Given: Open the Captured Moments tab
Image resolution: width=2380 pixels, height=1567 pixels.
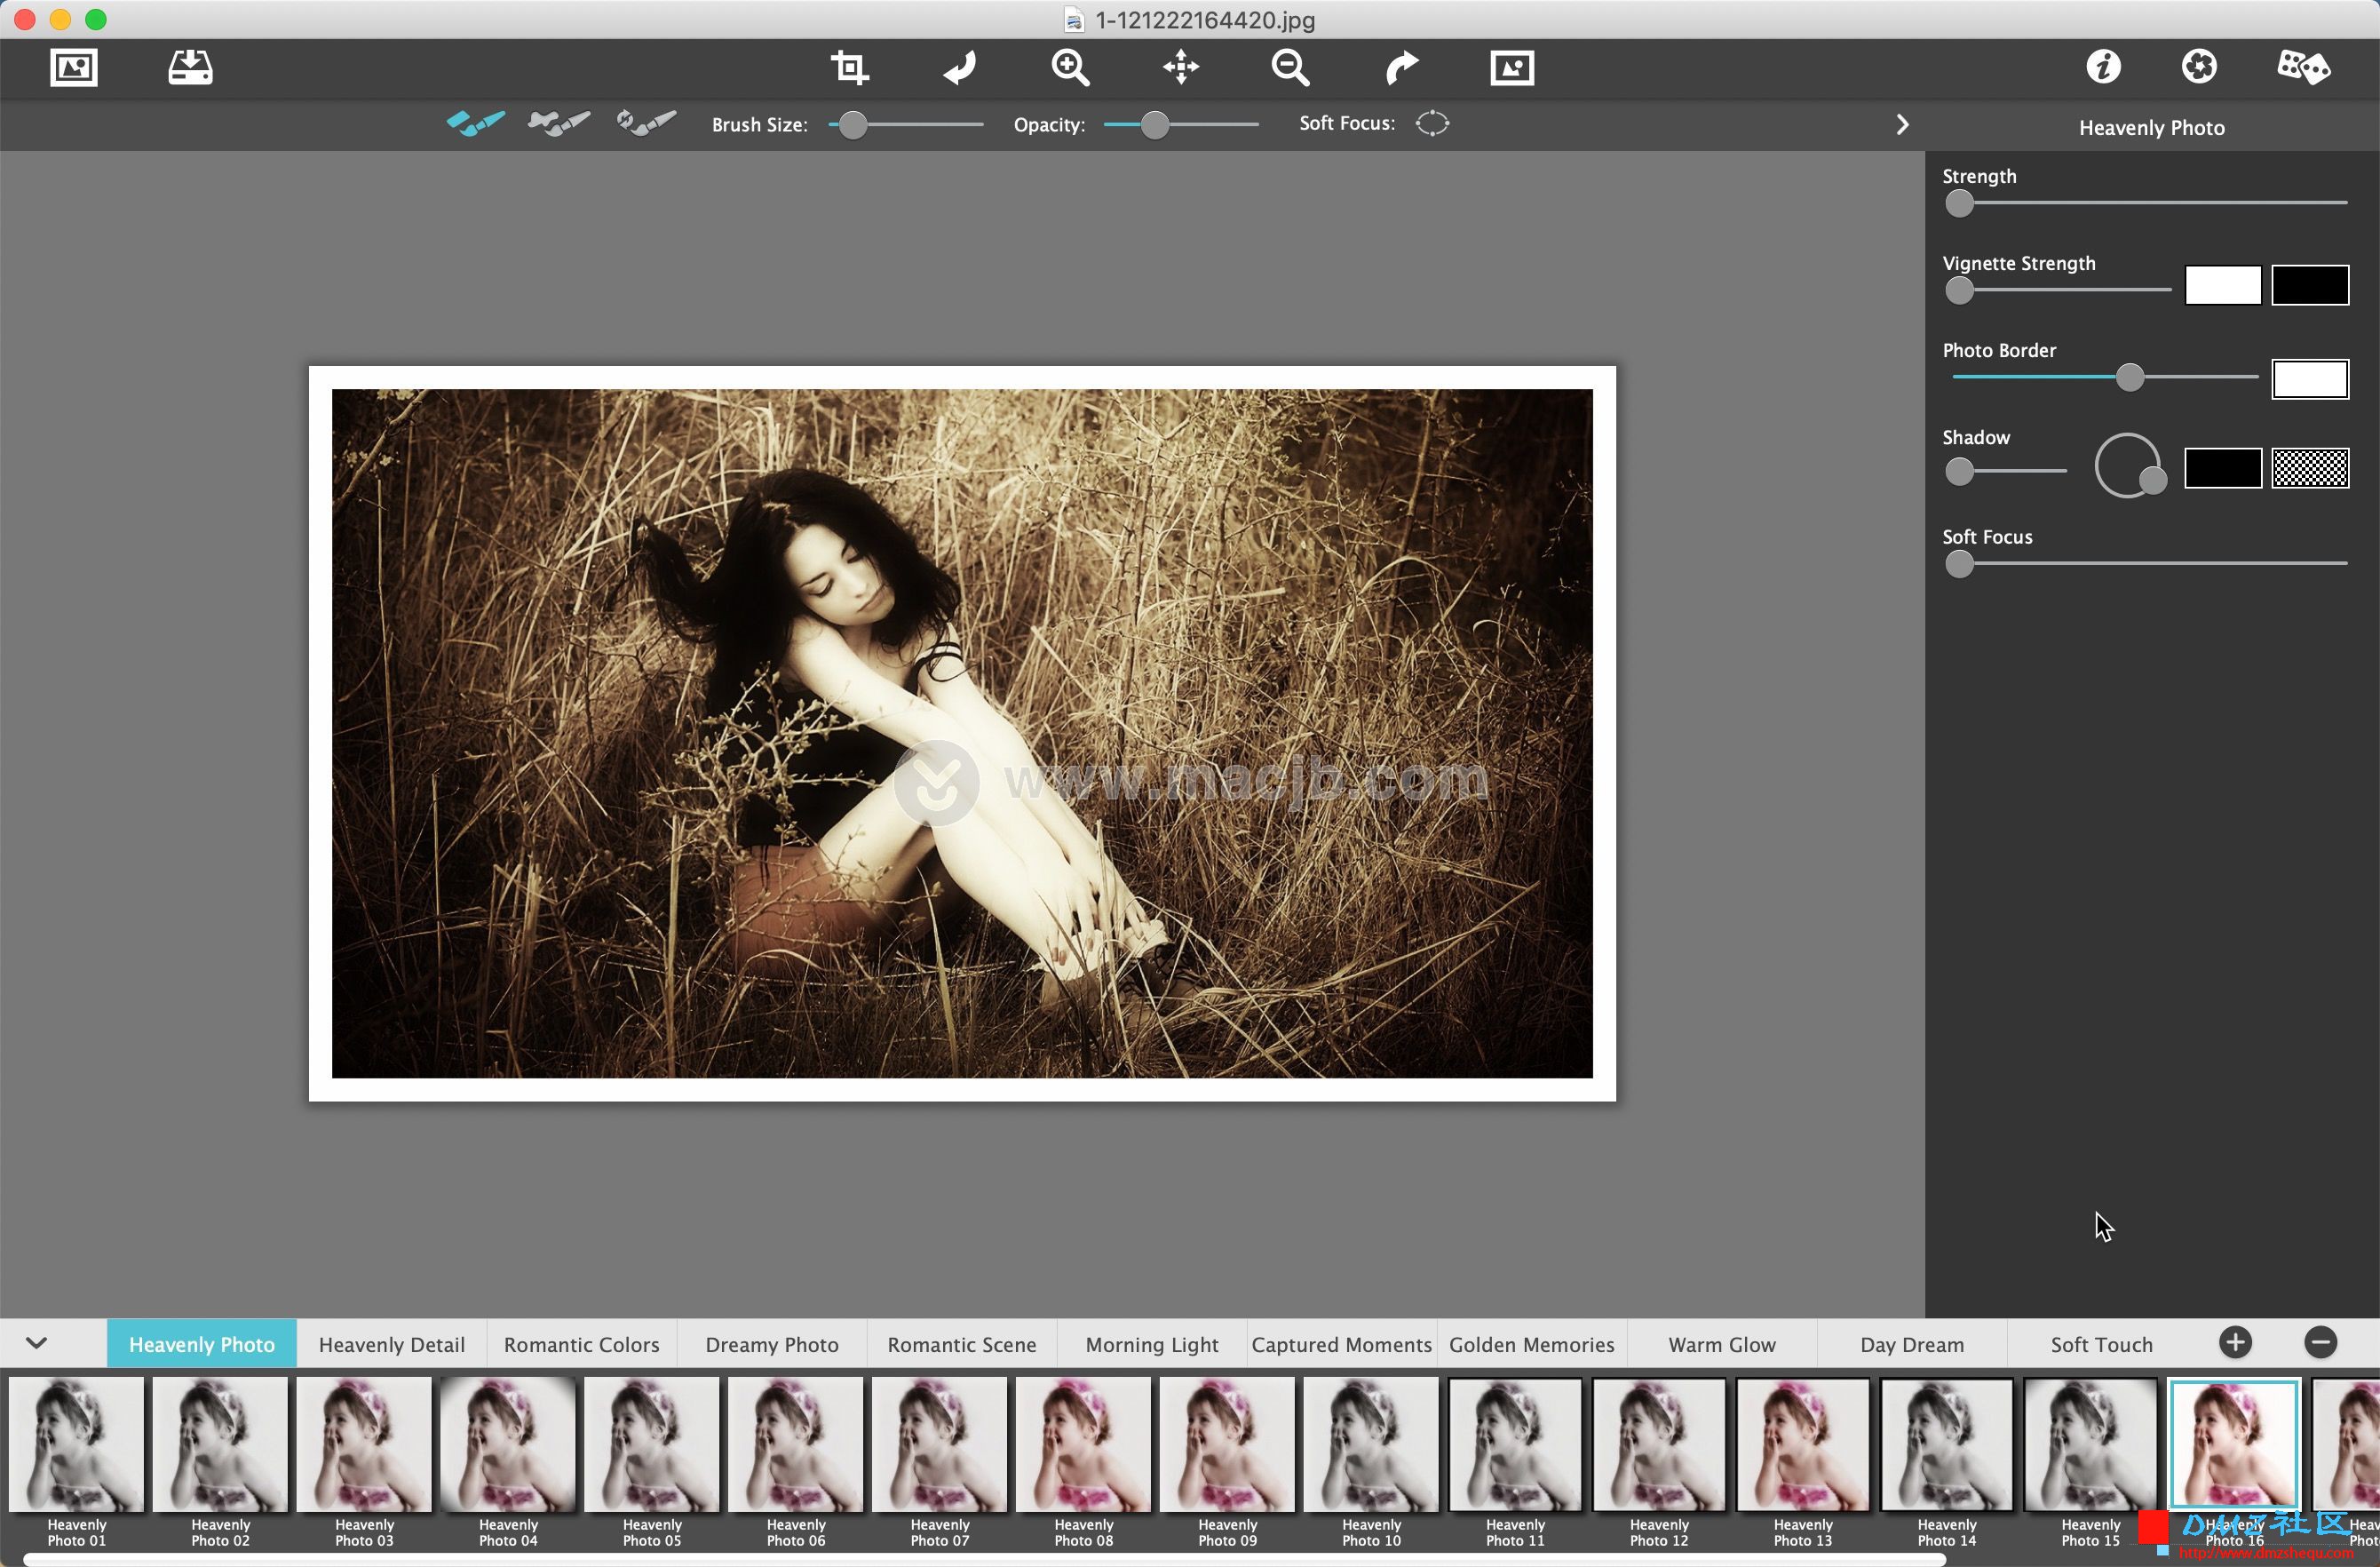Looking at the screenshot, I should click(1341, 1343).
